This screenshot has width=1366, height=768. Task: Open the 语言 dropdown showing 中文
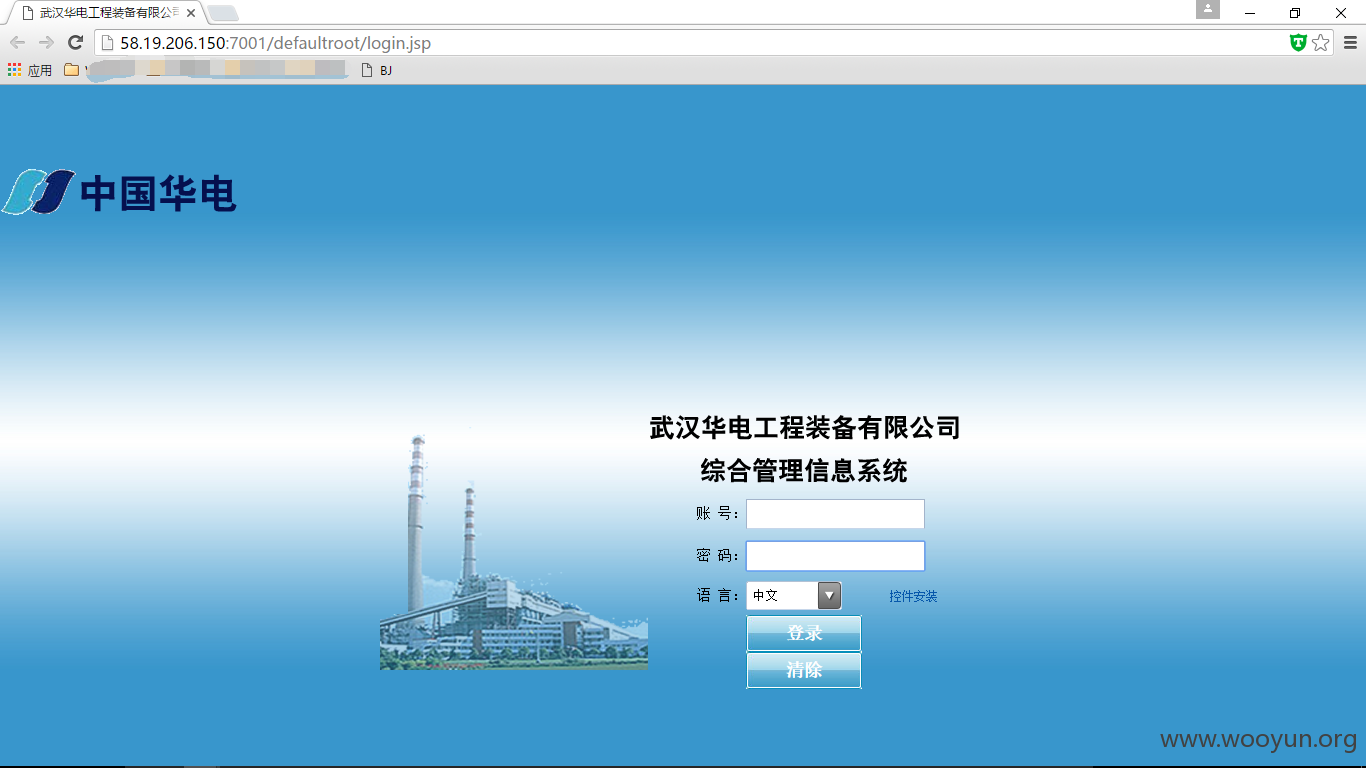794,595
